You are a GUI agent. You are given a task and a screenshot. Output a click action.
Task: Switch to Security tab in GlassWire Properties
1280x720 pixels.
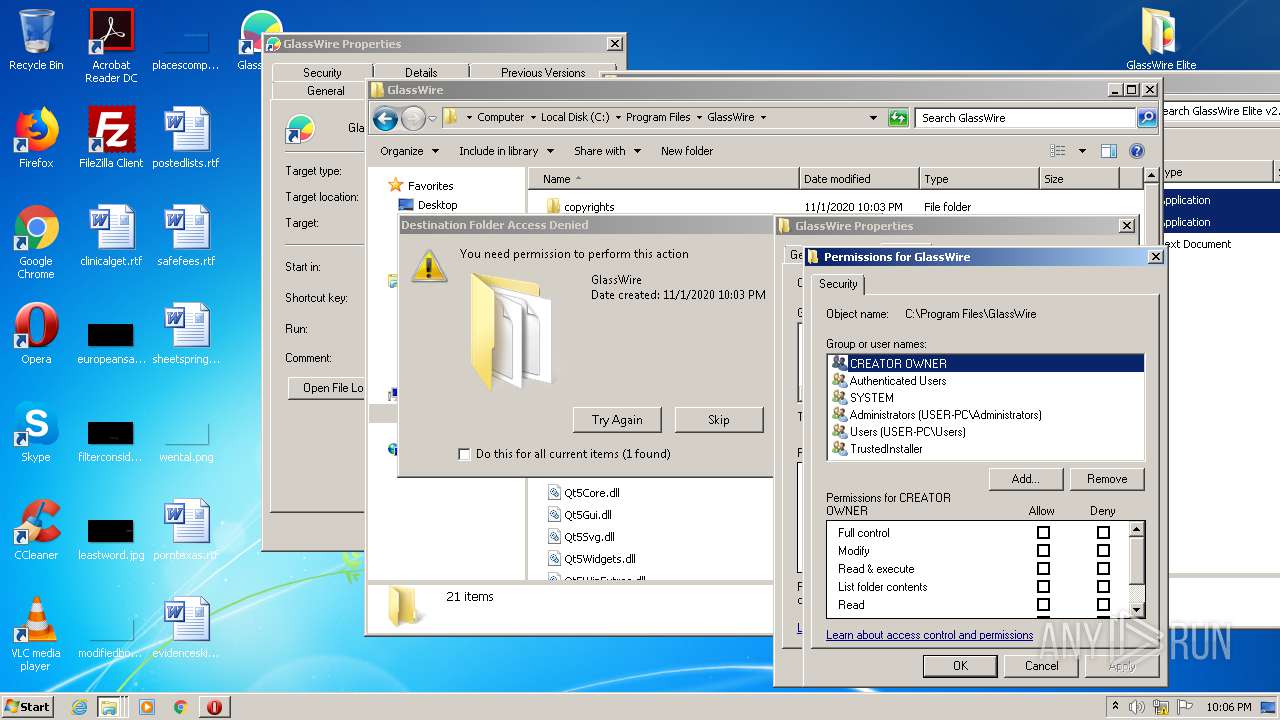coord(322,72)
